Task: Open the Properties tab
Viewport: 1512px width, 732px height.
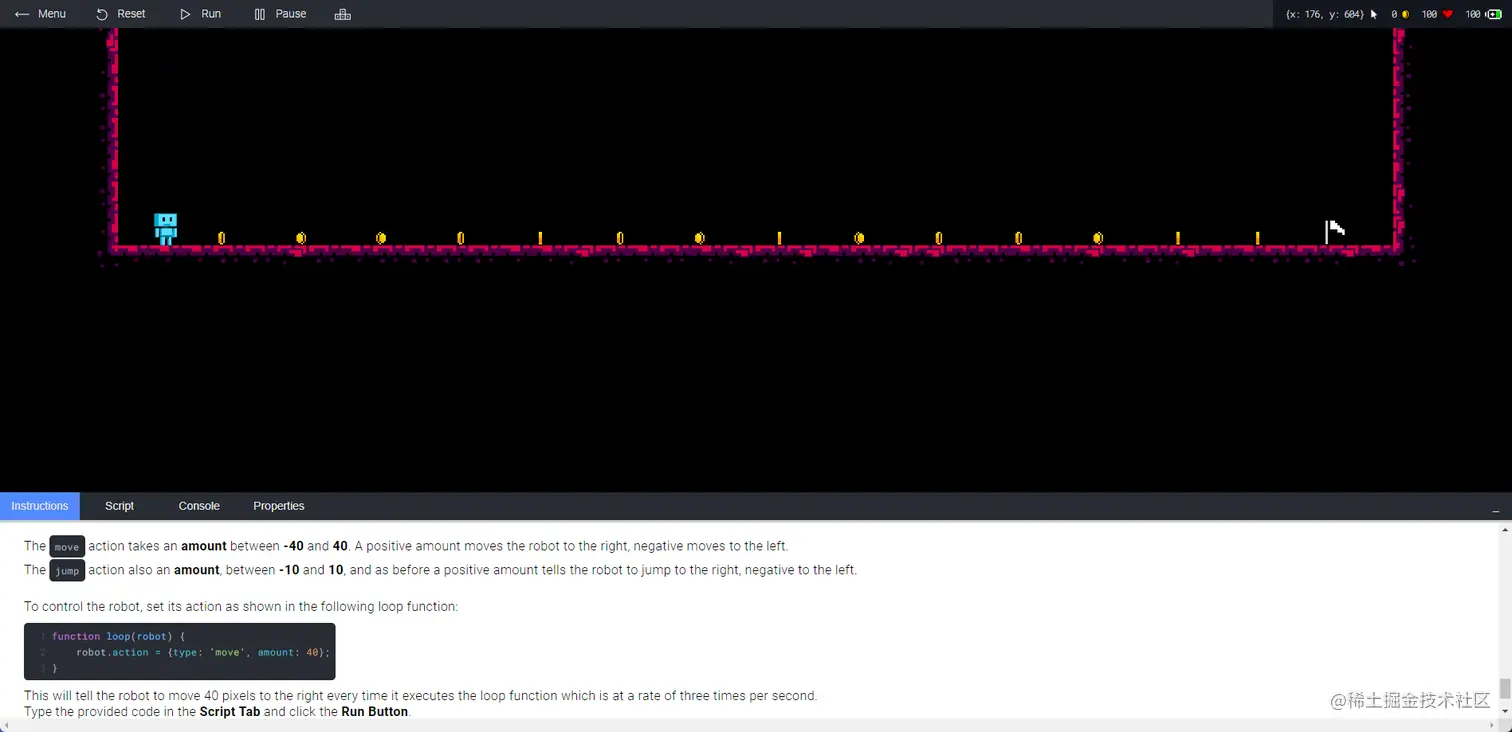Action: 279,506
